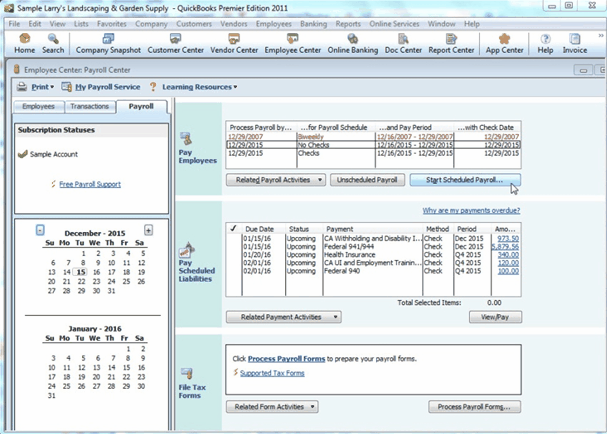The image size is (607, 434).
Task: Click the Search magnifier icon
Action: [x=53, y=38]
